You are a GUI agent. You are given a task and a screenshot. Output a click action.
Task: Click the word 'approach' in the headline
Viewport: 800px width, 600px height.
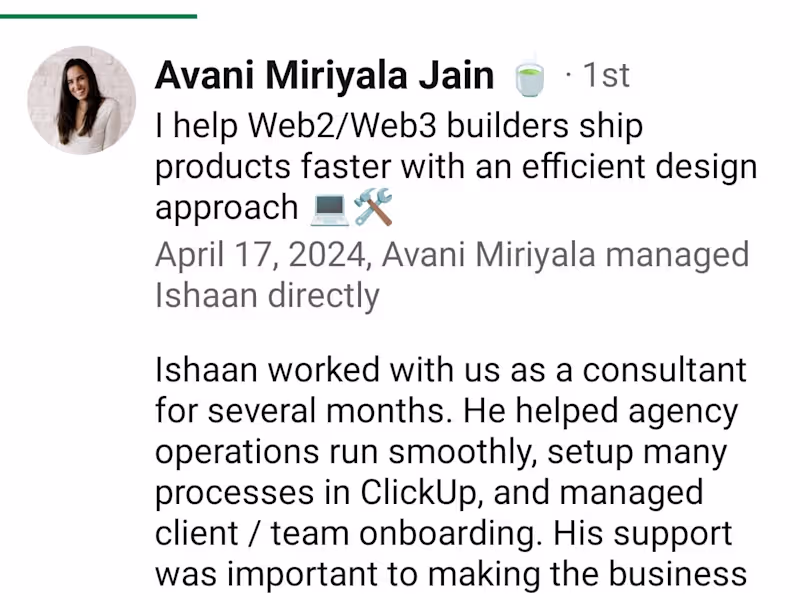click(227, 209)
